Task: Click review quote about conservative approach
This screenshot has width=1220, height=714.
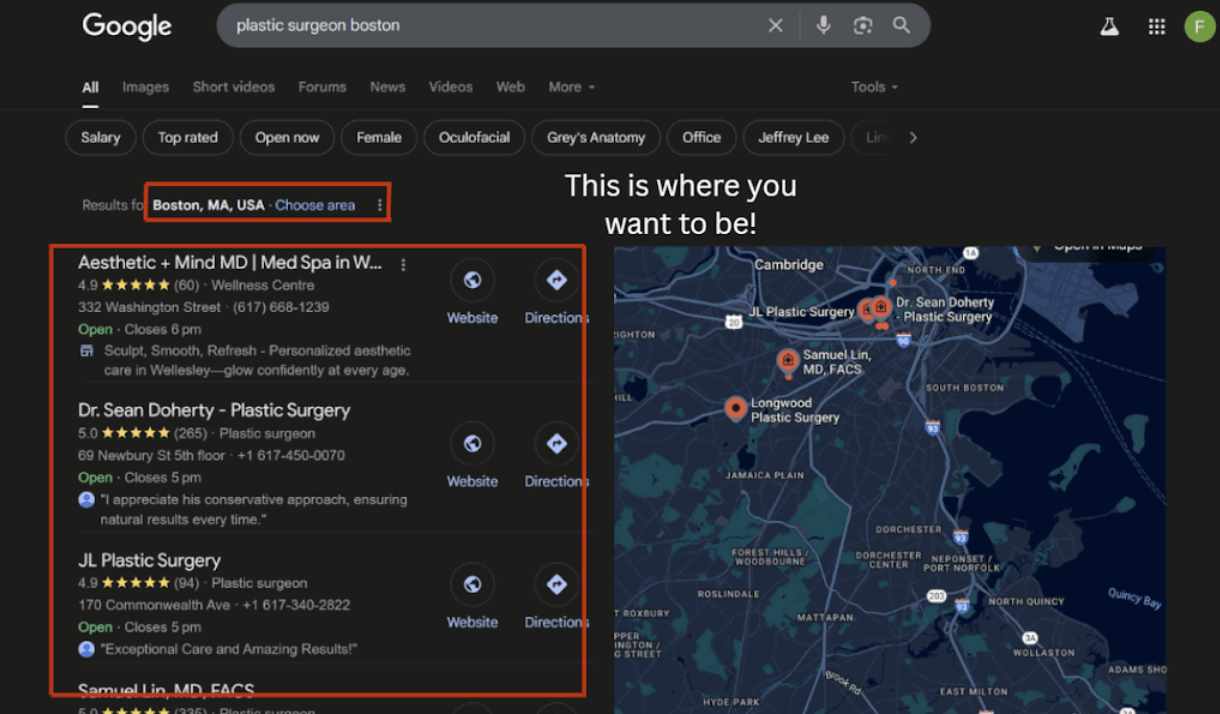Action: (254, 510)
